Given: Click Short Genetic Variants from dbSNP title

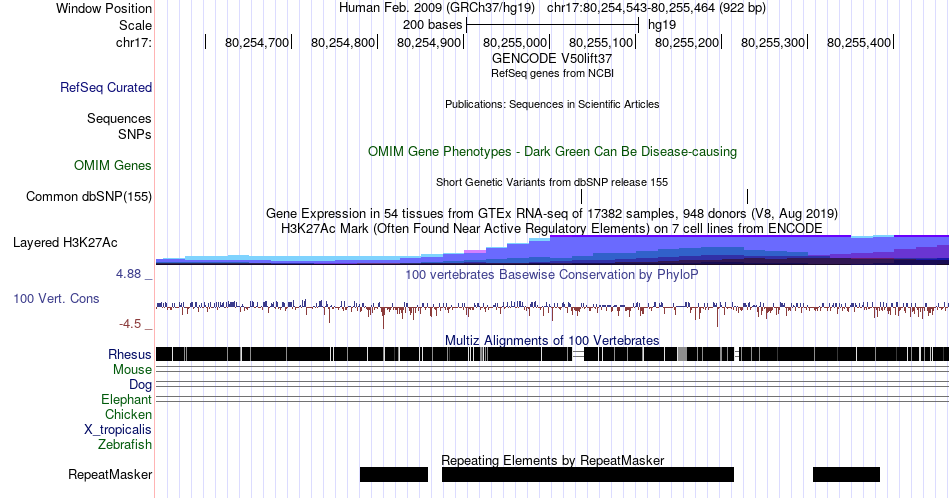Looking at the screenshot, I should (x=552, y=182).
